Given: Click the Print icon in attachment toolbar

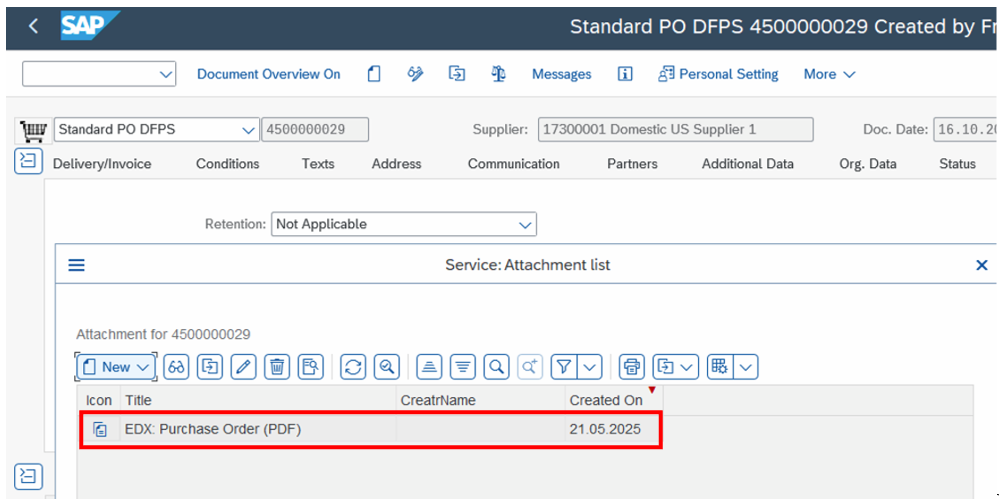Looking at the screenshot, I should 631,367.
